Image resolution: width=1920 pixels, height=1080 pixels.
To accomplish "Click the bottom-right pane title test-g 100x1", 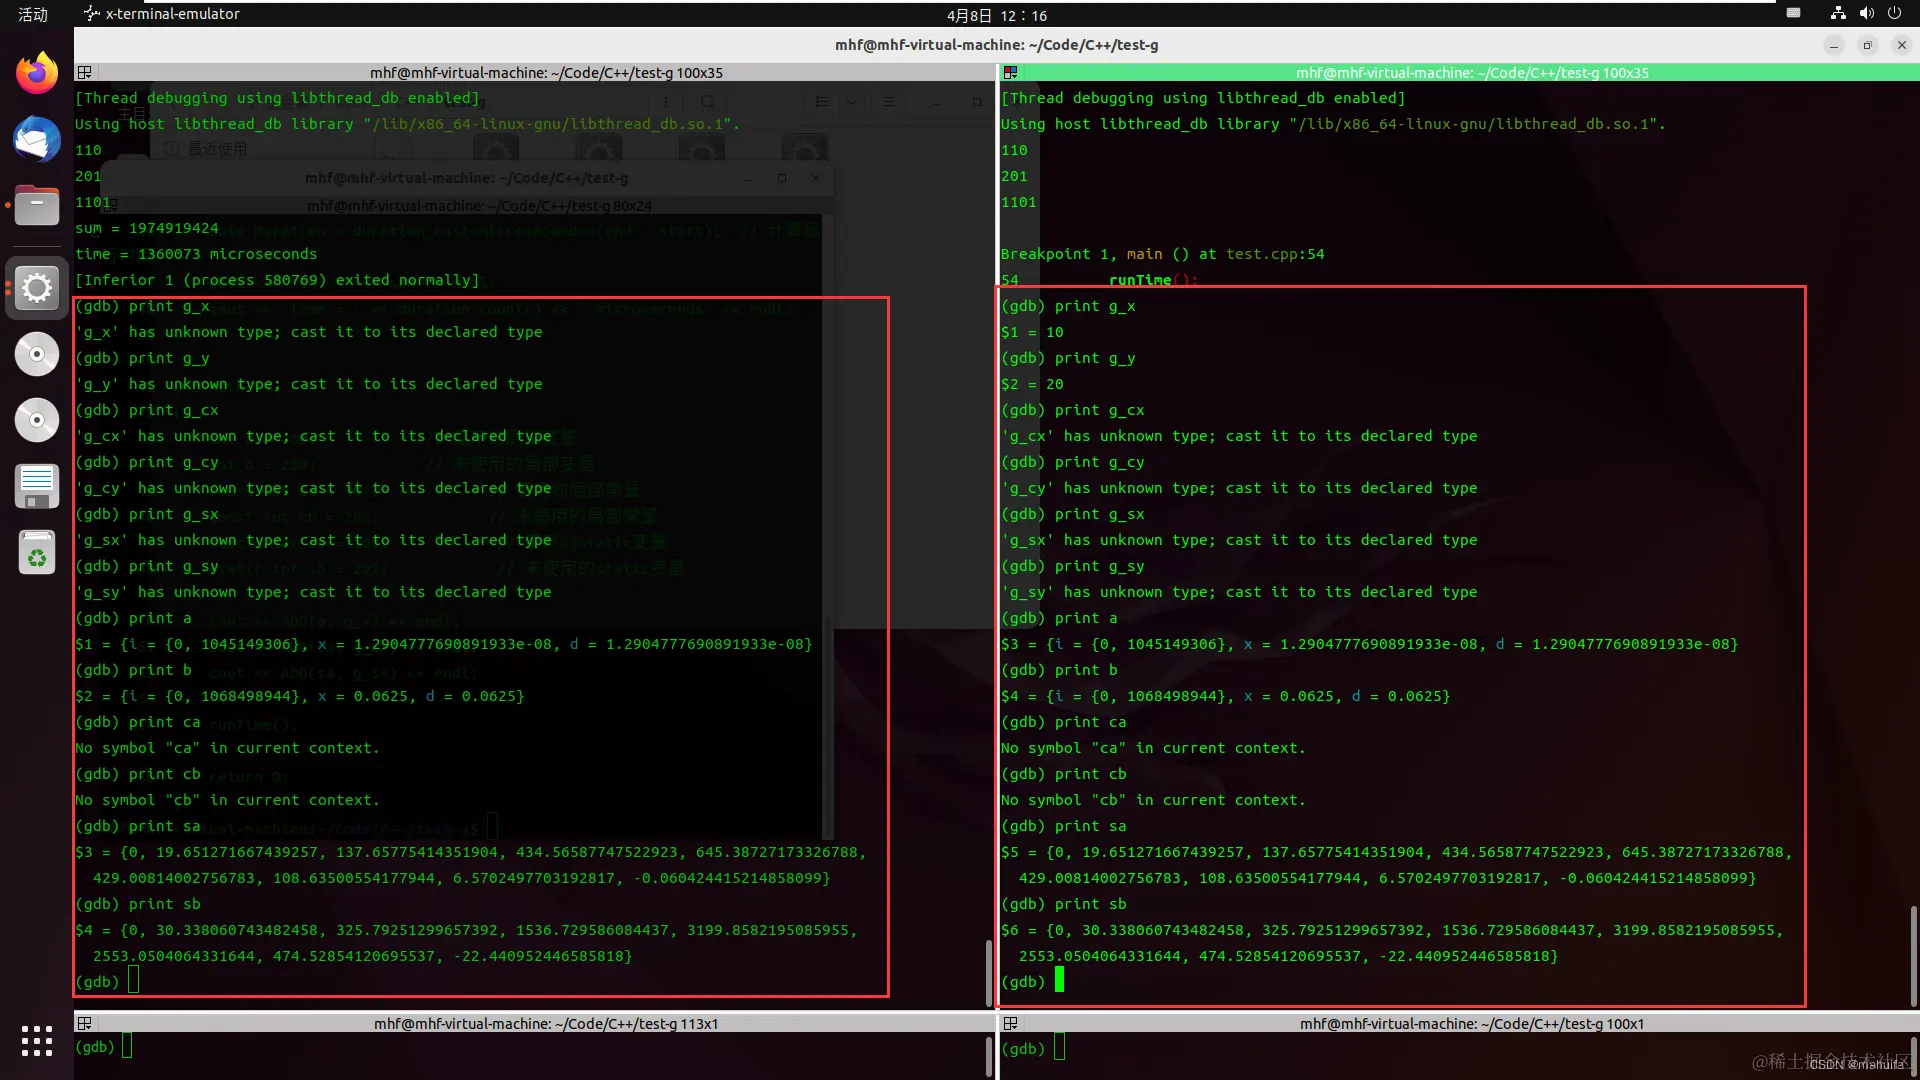I will pos(1472,1024).
